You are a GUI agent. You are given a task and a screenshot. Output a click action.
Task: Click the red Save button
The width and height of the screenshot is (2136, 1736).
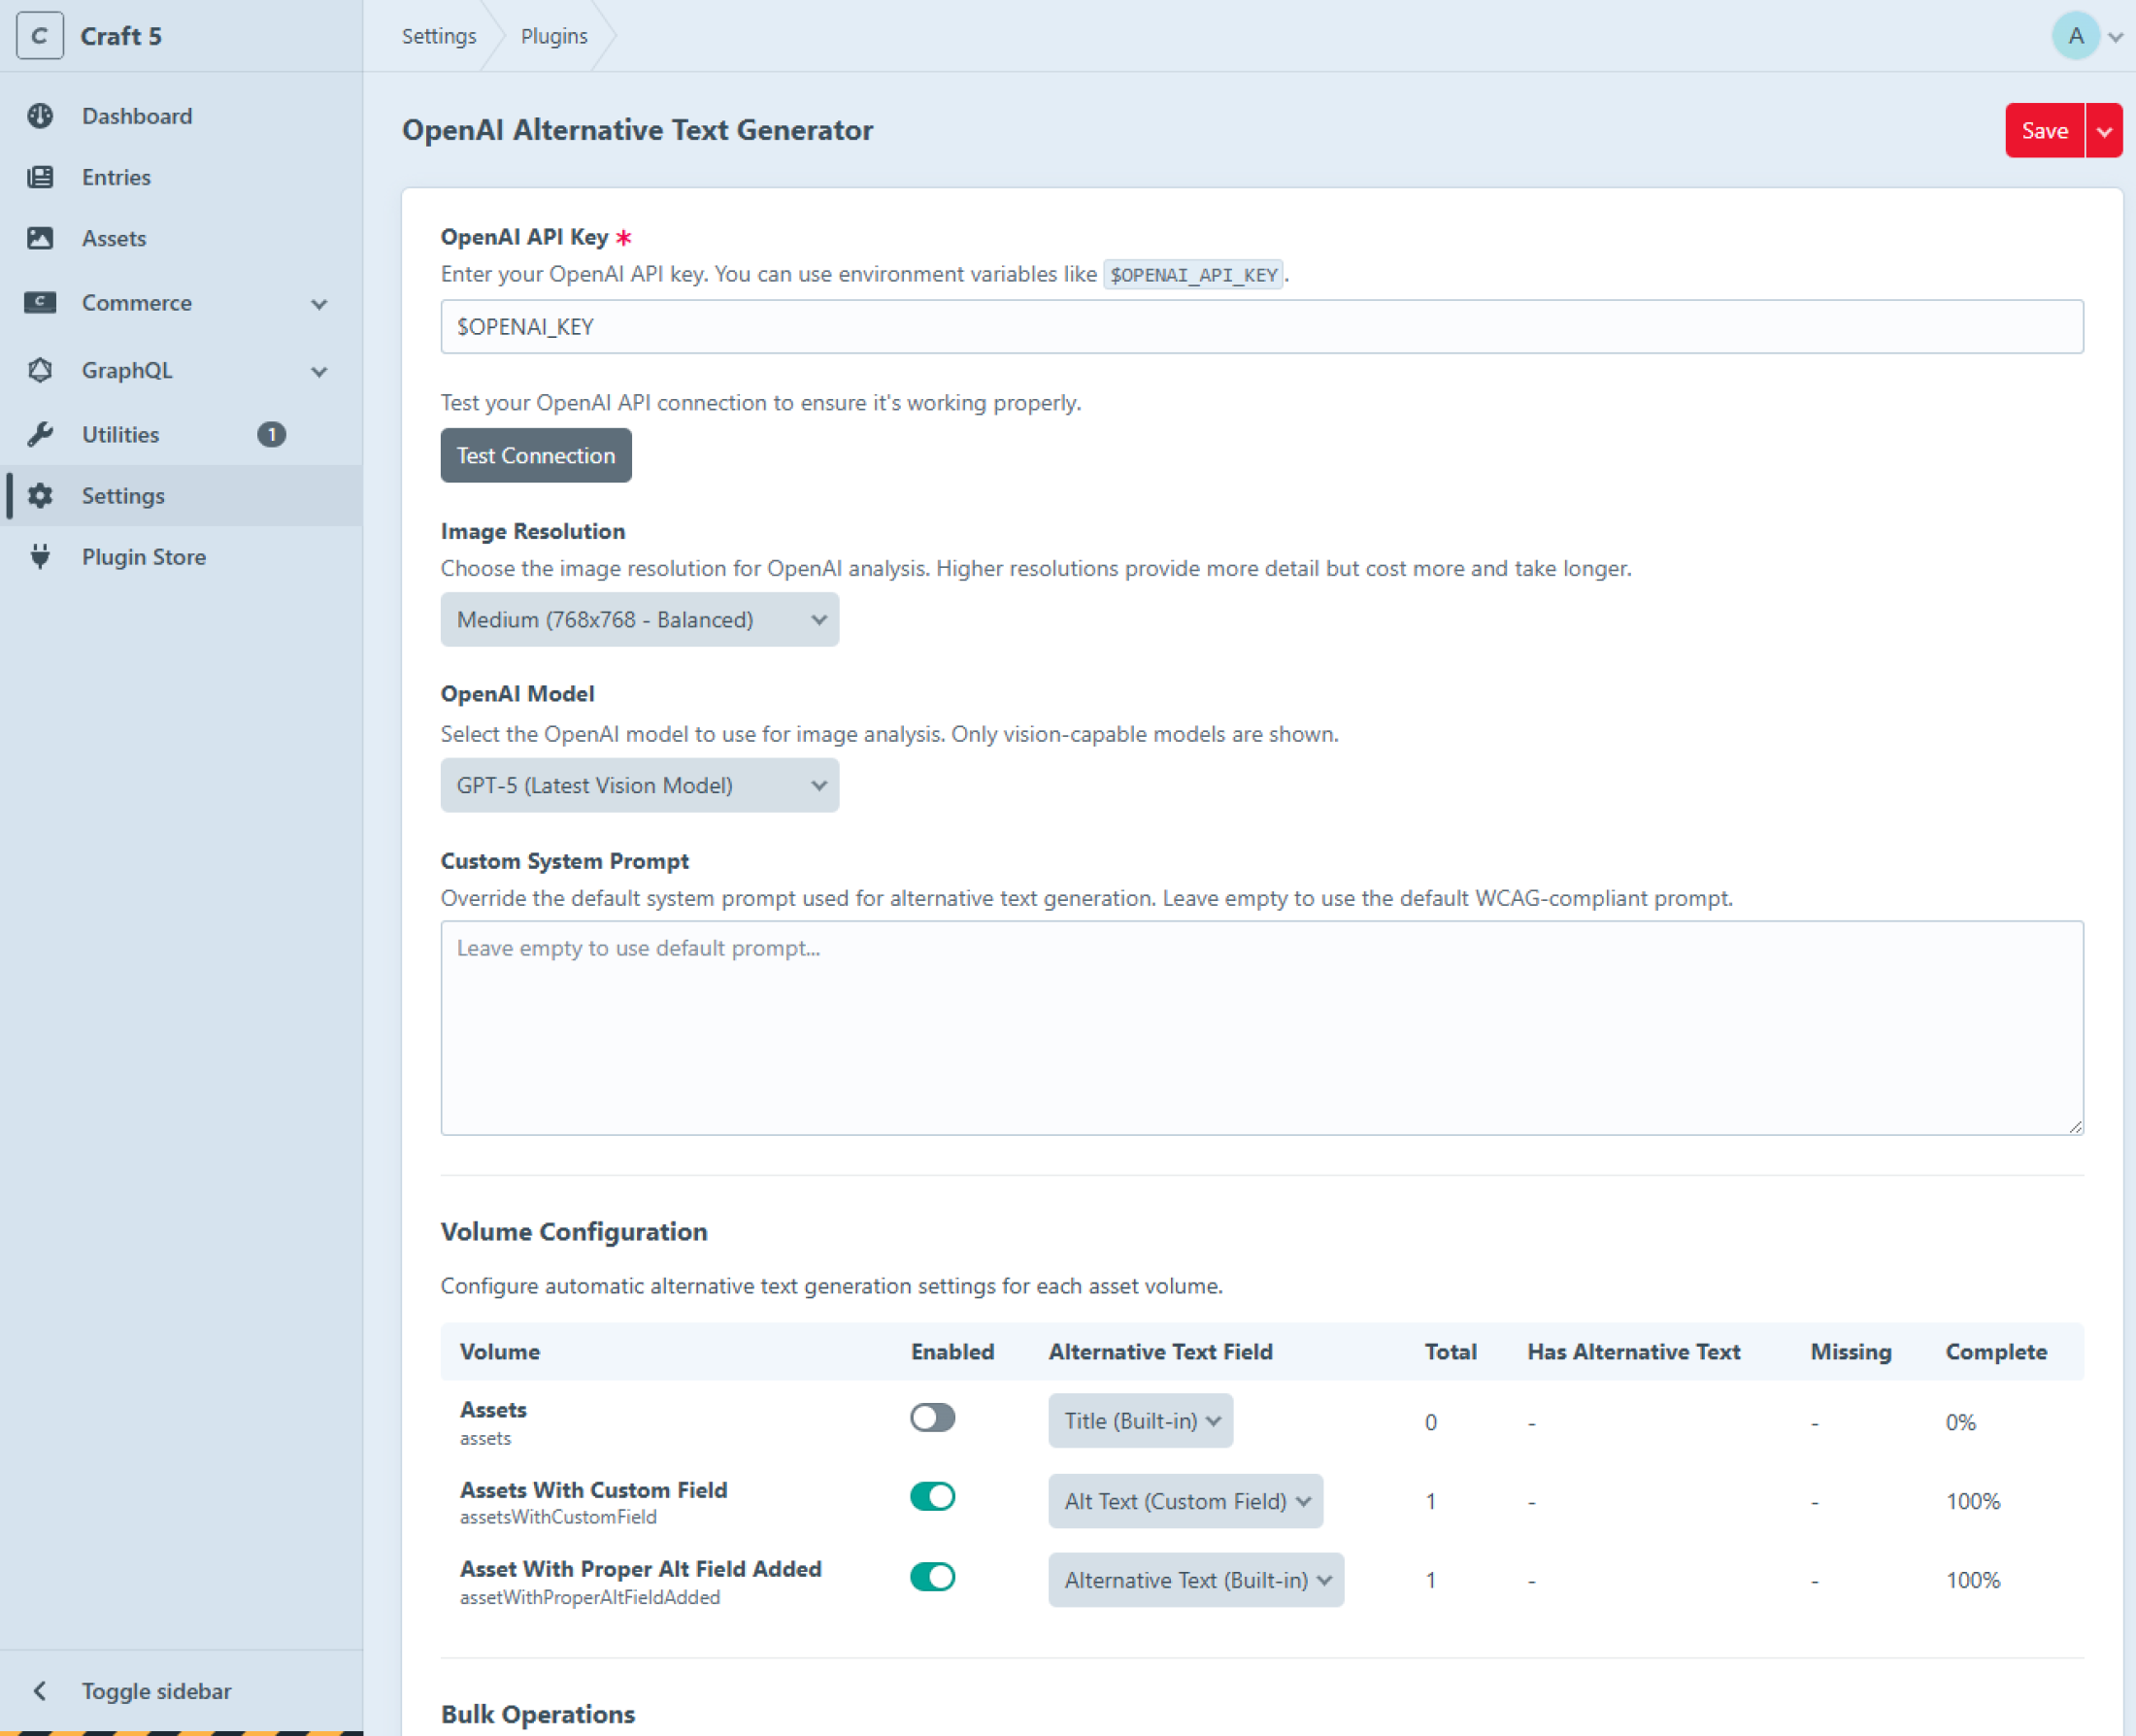point(2043,131)
